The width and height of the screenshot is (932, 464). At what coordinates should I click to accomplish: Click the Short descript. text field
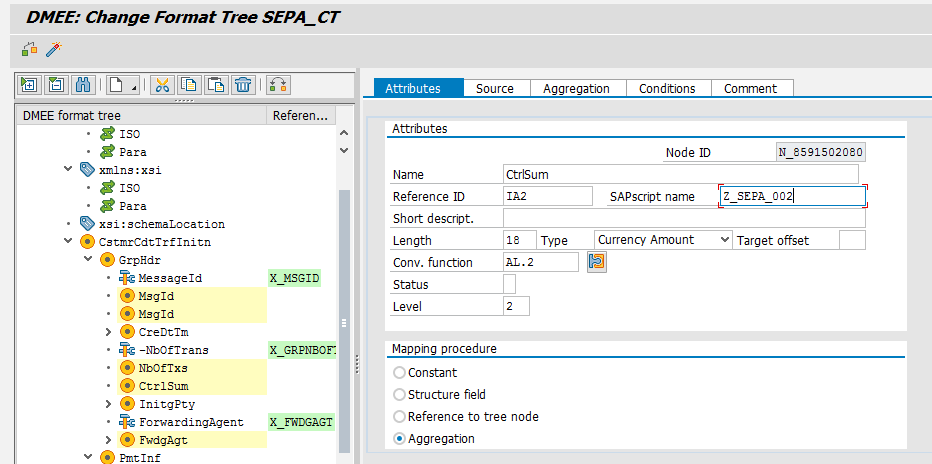click(683, 218)
